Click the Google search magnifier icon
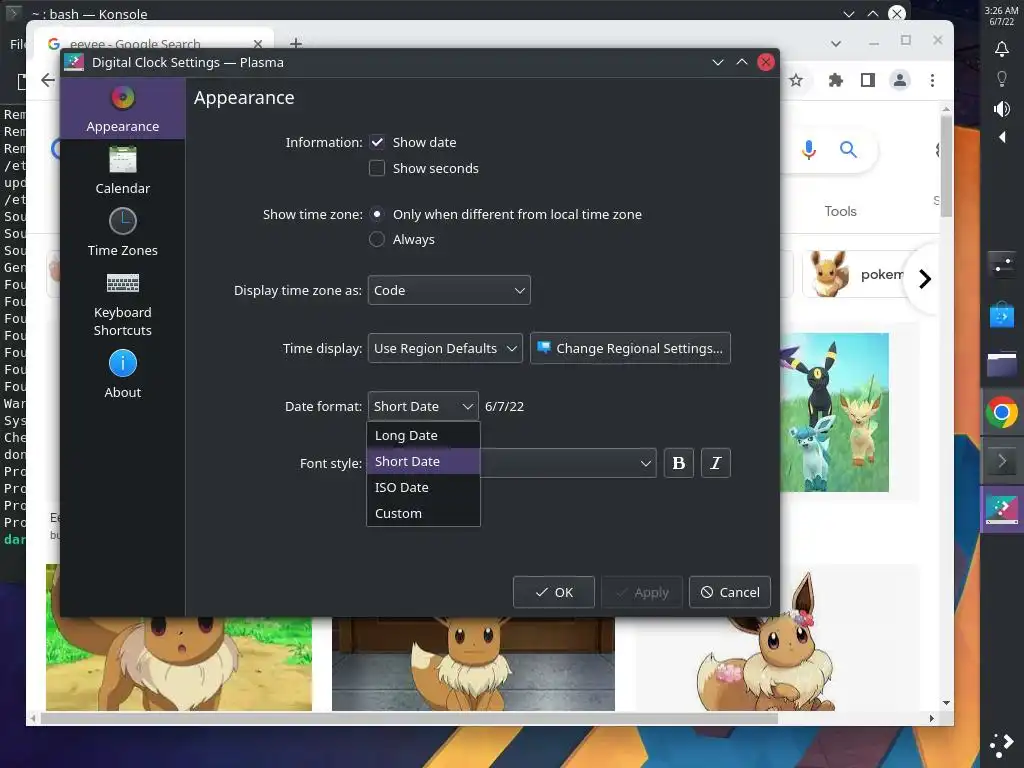 (x=848, y=150)
